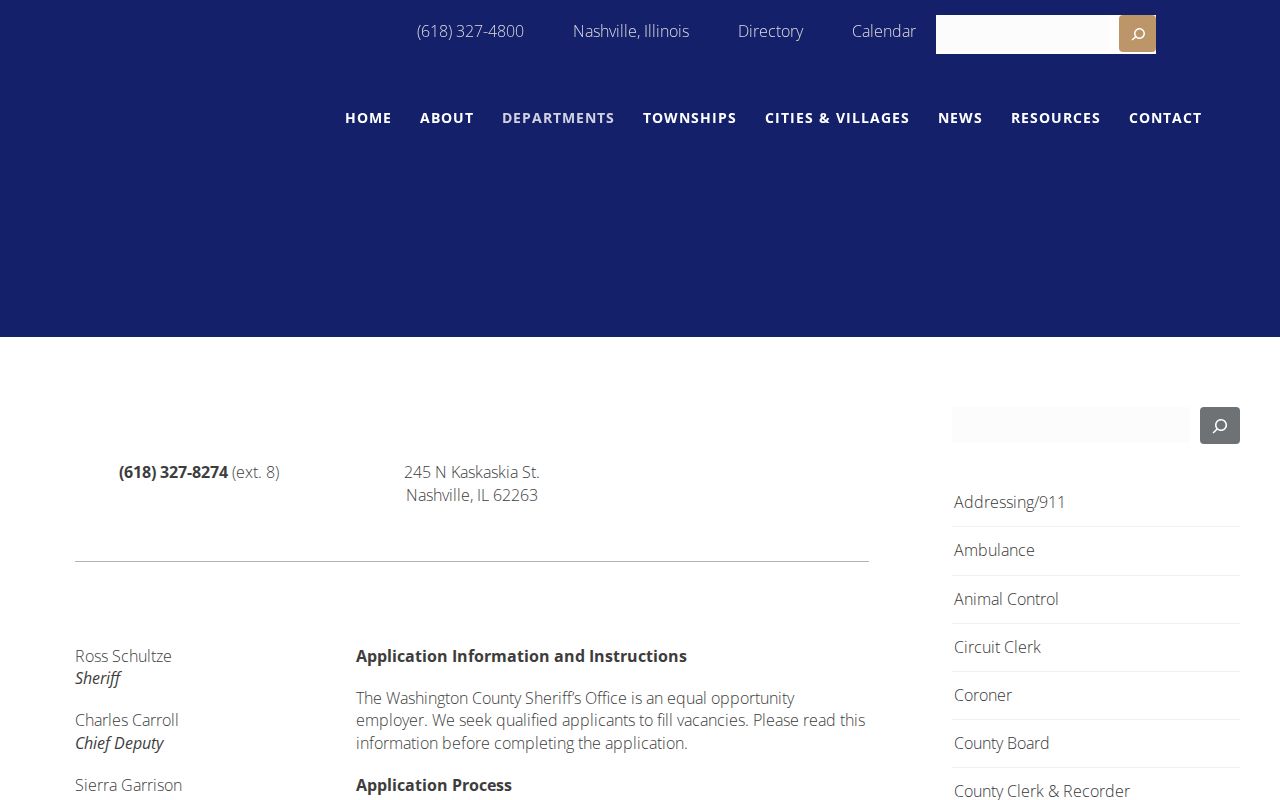Open the TOWNSHIPS menu item
The height and width of the screenshot is (800, 1280).
click(690, 118)
